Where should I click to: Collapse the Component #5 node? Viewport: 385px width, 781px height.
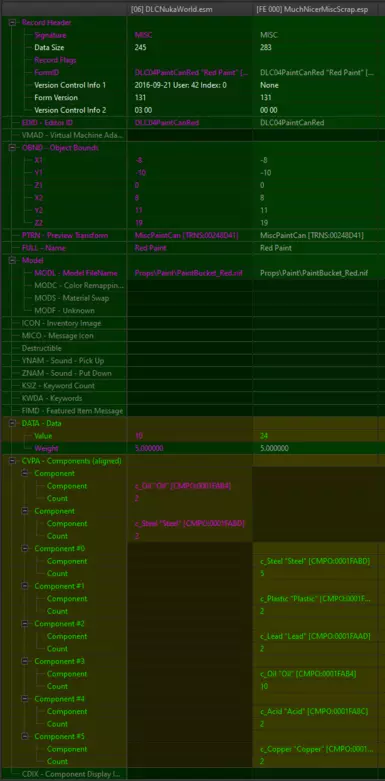[24, 736]
